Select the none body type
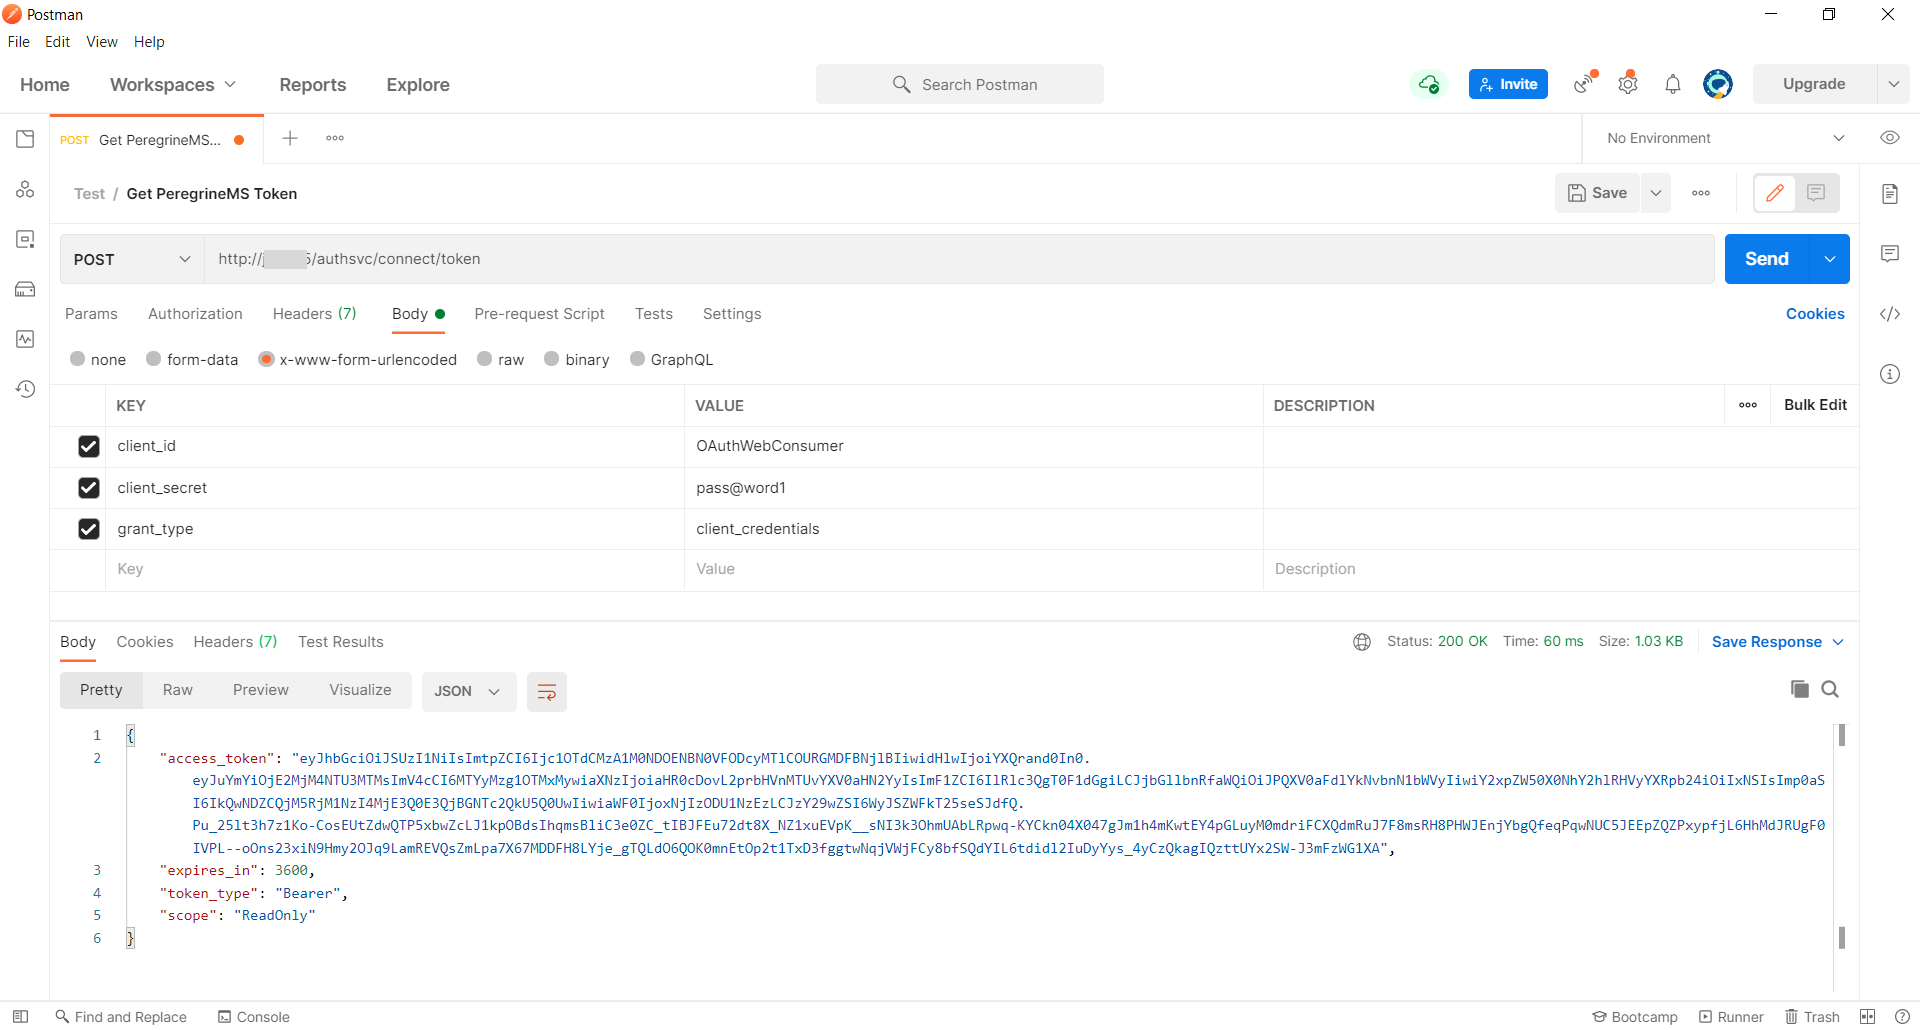1920x1030 pixels. click(77, 359)
